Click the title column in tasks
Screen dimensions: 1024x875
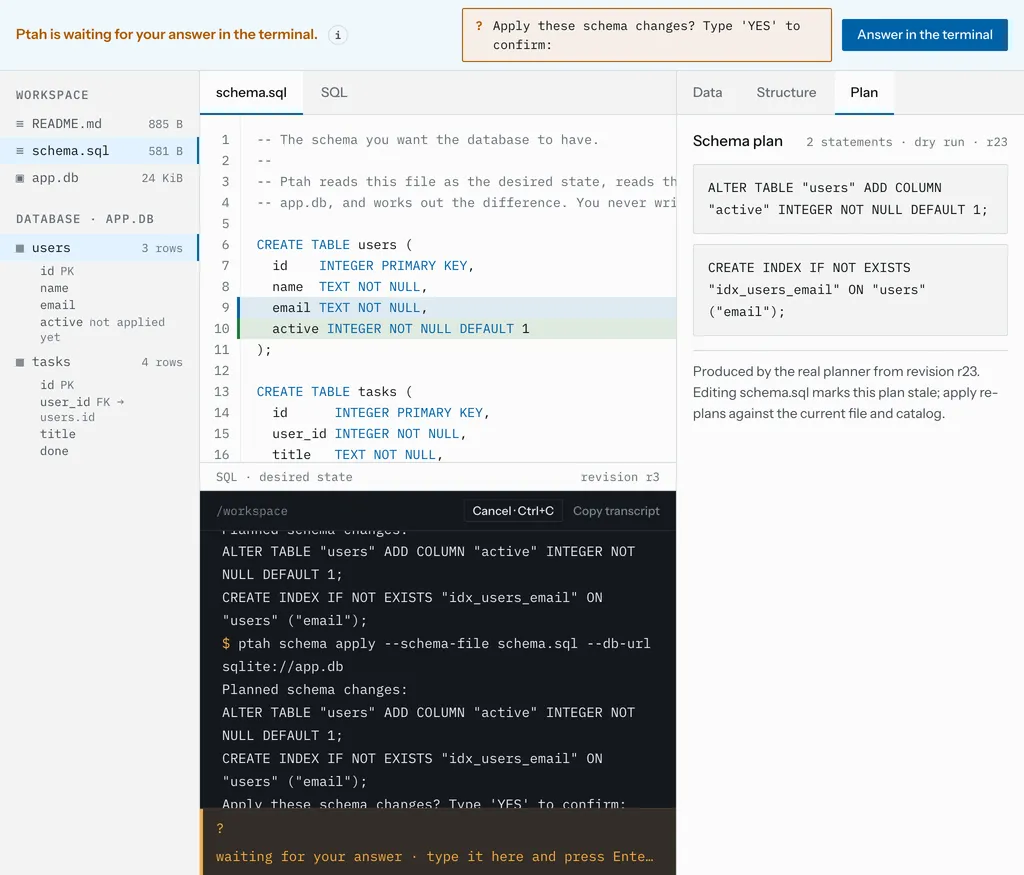tap(57, 434)
